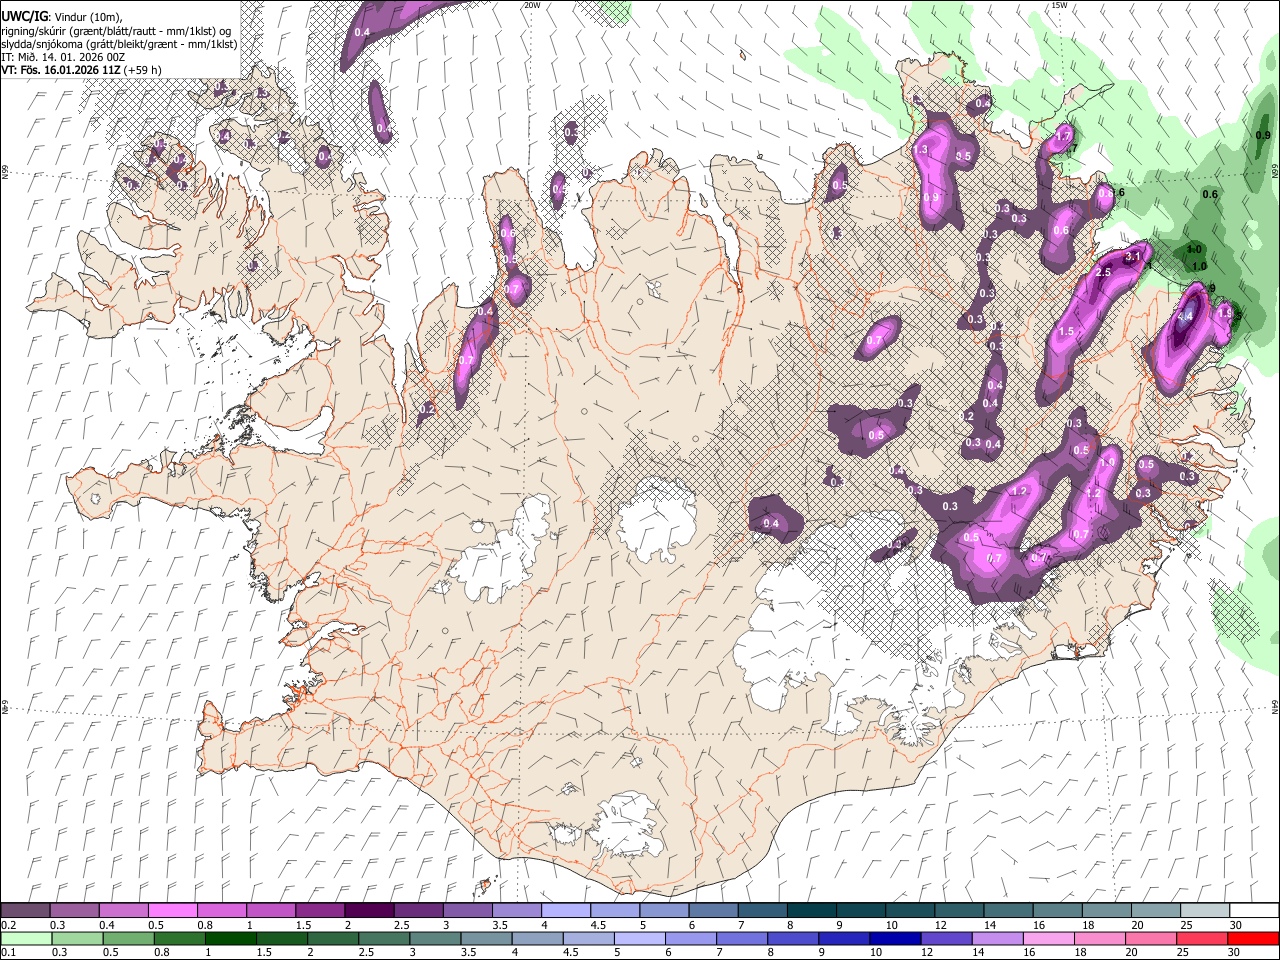Pick the darkest purple 2 snow legend swatch
This screenshot has width=1280, height=960.
click(x=368, y=911)
